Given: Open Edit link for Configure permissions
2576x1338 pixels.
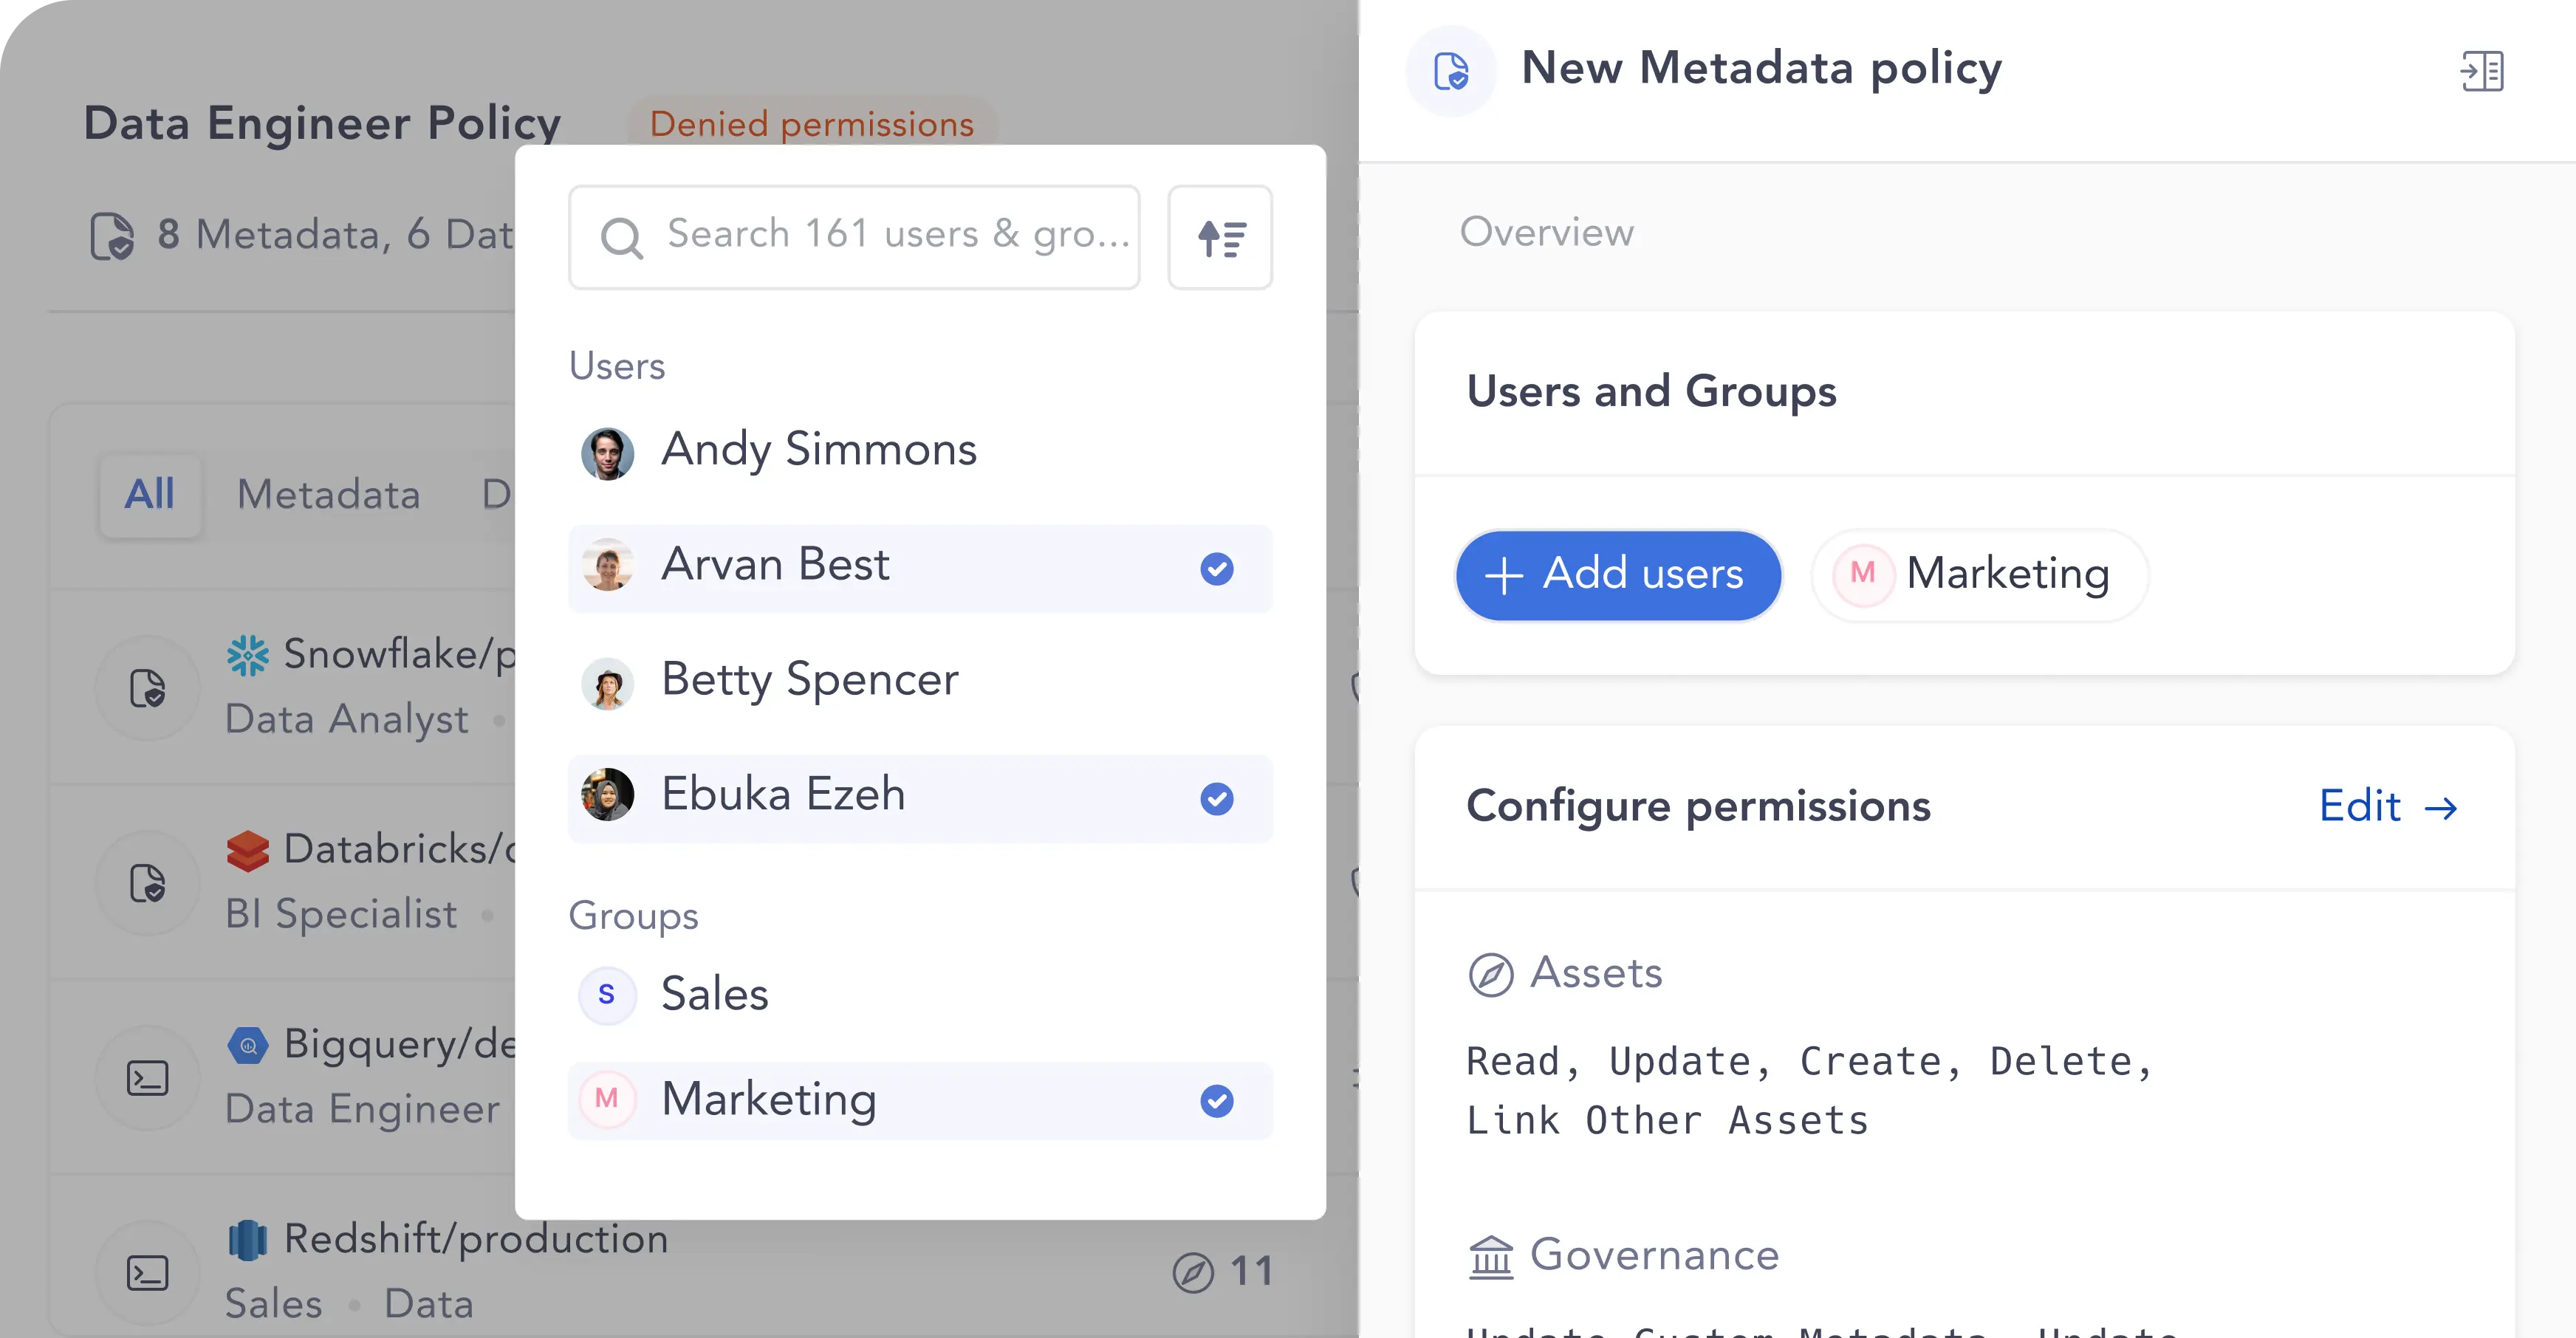Looking at the screenshot, I should click(x=2388, y=807).
